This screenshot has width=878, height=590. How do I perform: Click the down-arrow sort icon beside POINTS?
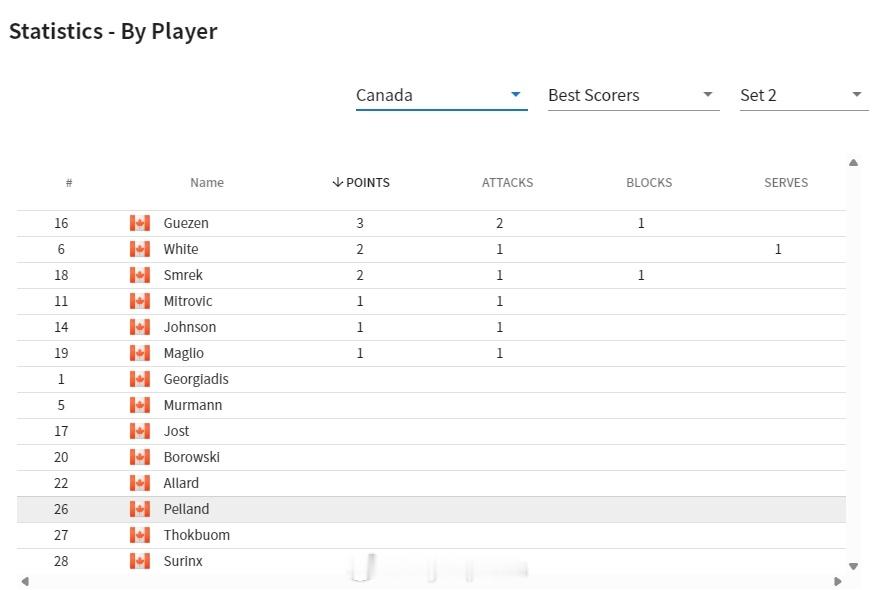point(337,182)
